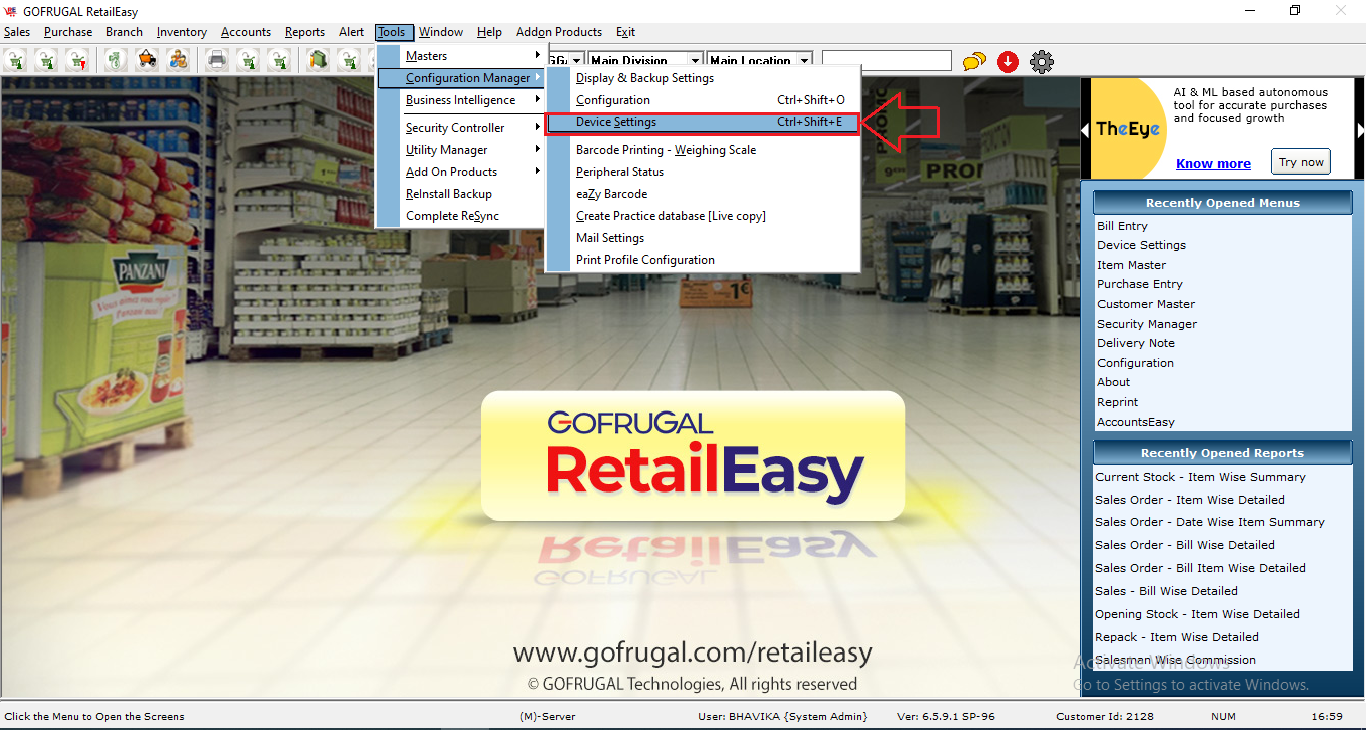The image size is (1366, 730).
Task: Open Addon Products in the menu bar
Action: [559, 32]
